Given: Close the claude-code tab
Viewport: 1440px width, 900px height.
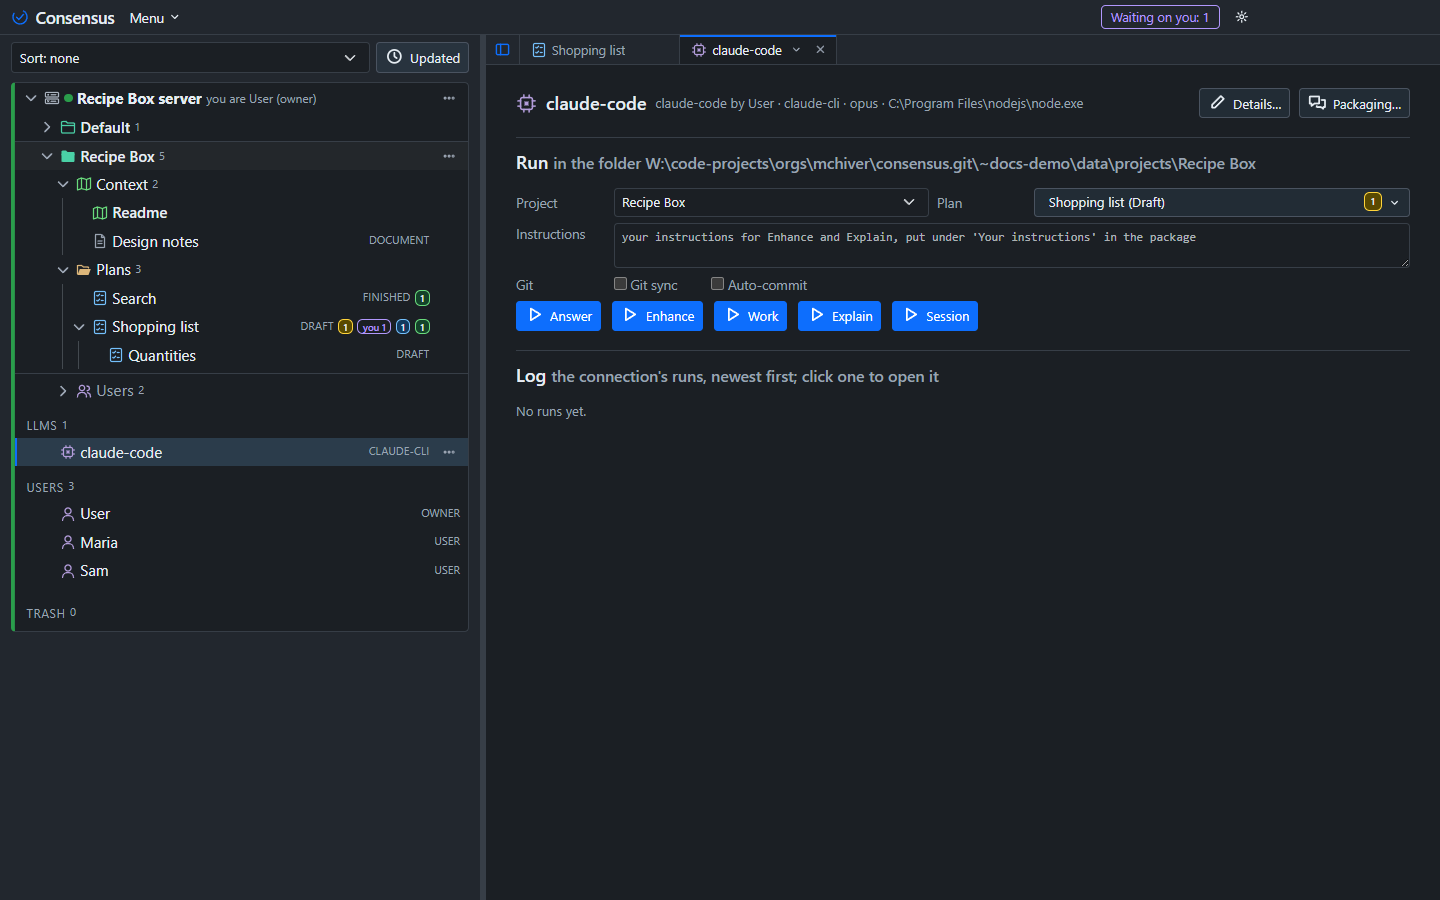Looking at the screenshot, I should coord(820,50).
